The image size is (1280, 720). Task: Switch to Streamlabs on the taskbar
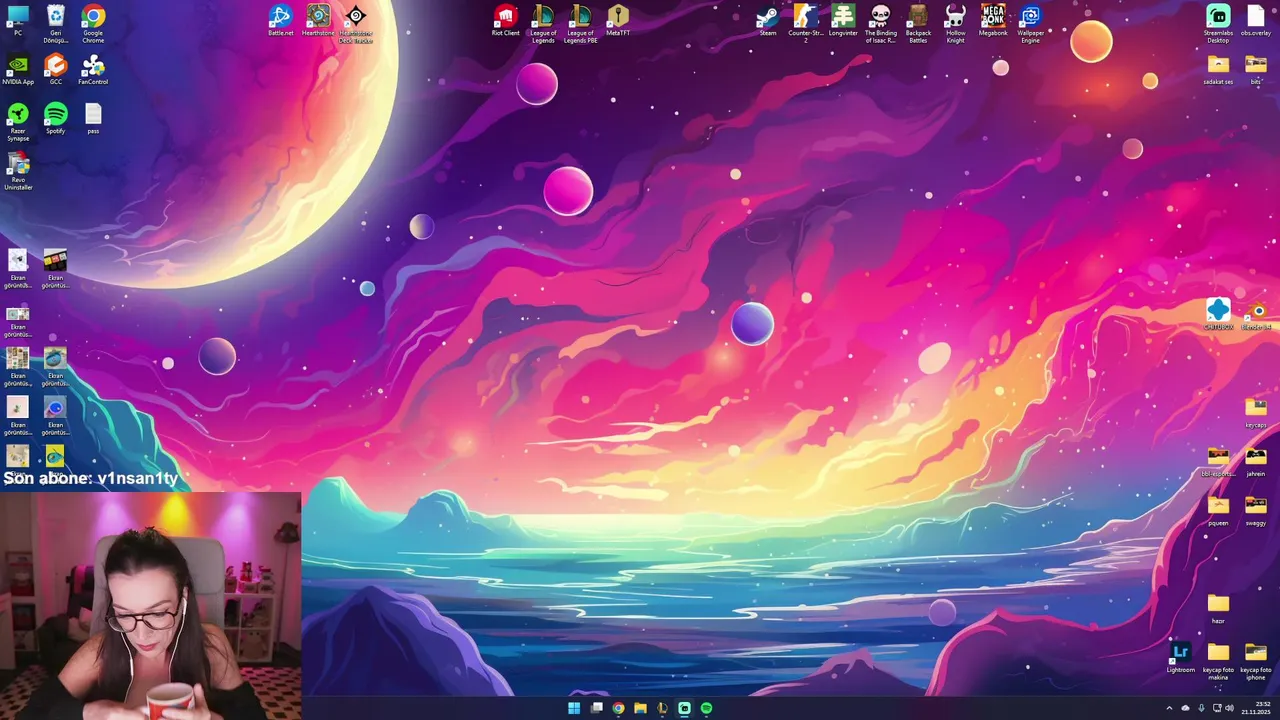coord(684,708)
